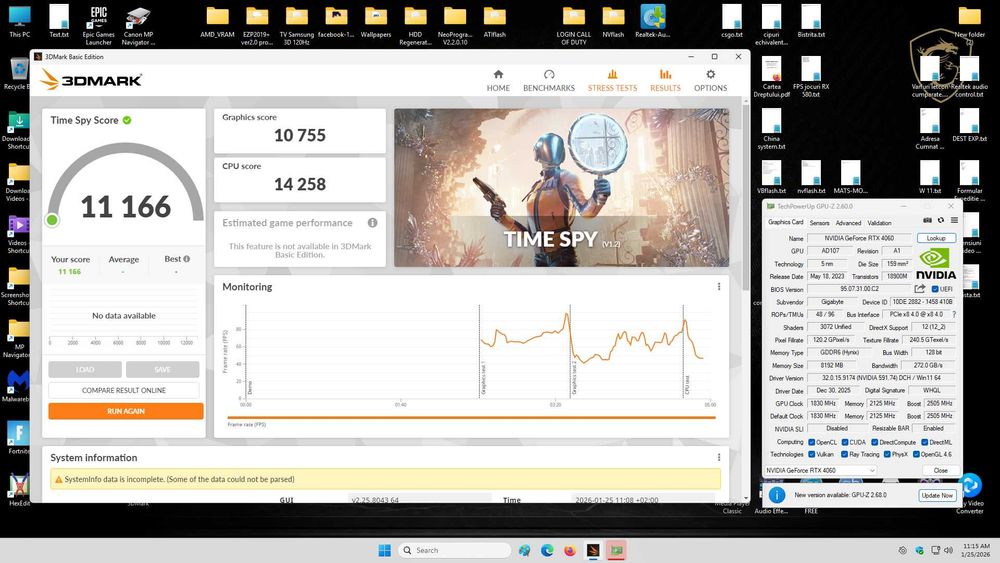Open the BENCHMARKS tab in 3DMark
The height and width of the screenshot is (563, 1000).
tap(548, 80)
